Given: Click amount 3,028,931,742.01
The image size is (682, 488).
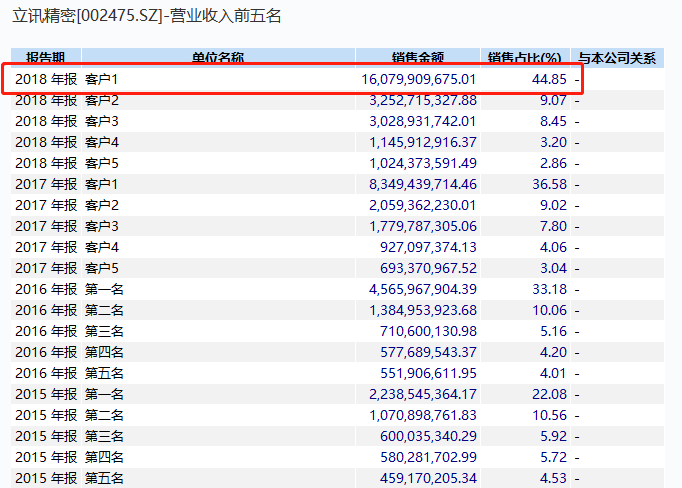Looking at the screenshot, I should pyautogui.click(x=422, y=121).
